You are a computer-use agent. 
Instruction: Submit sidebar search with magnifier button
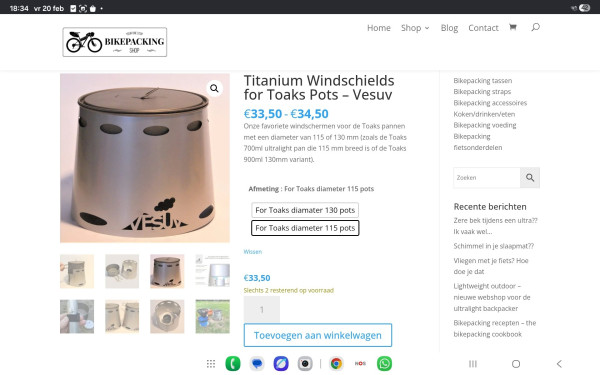tap(530, 178)
